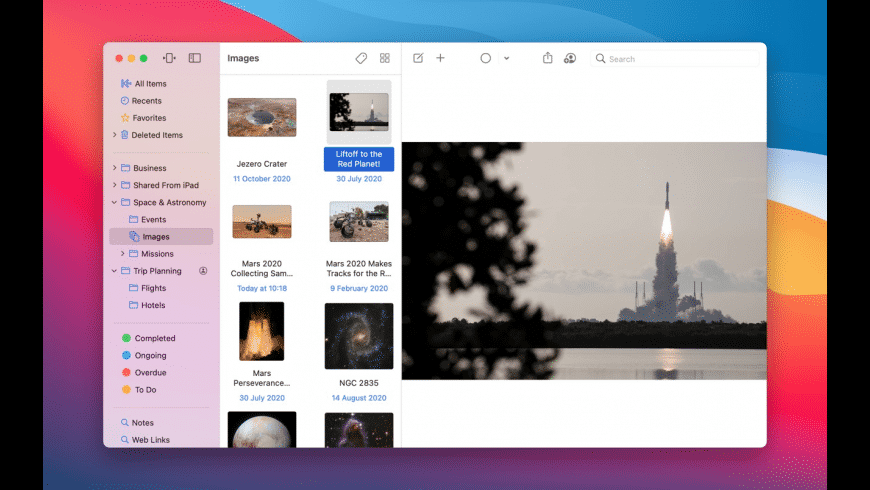Select the NGC 2835 galaxy thumbnail

point(359,336)
